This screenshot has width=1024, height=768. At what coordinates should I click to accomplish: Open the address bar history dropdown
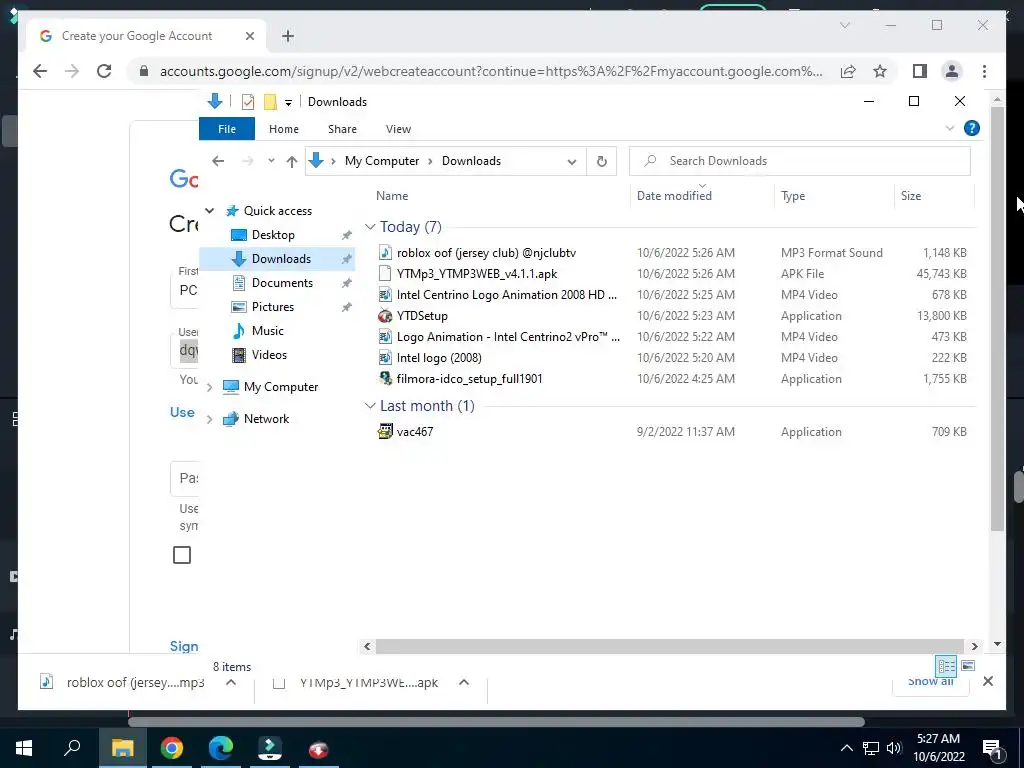[x=571, y=161]
